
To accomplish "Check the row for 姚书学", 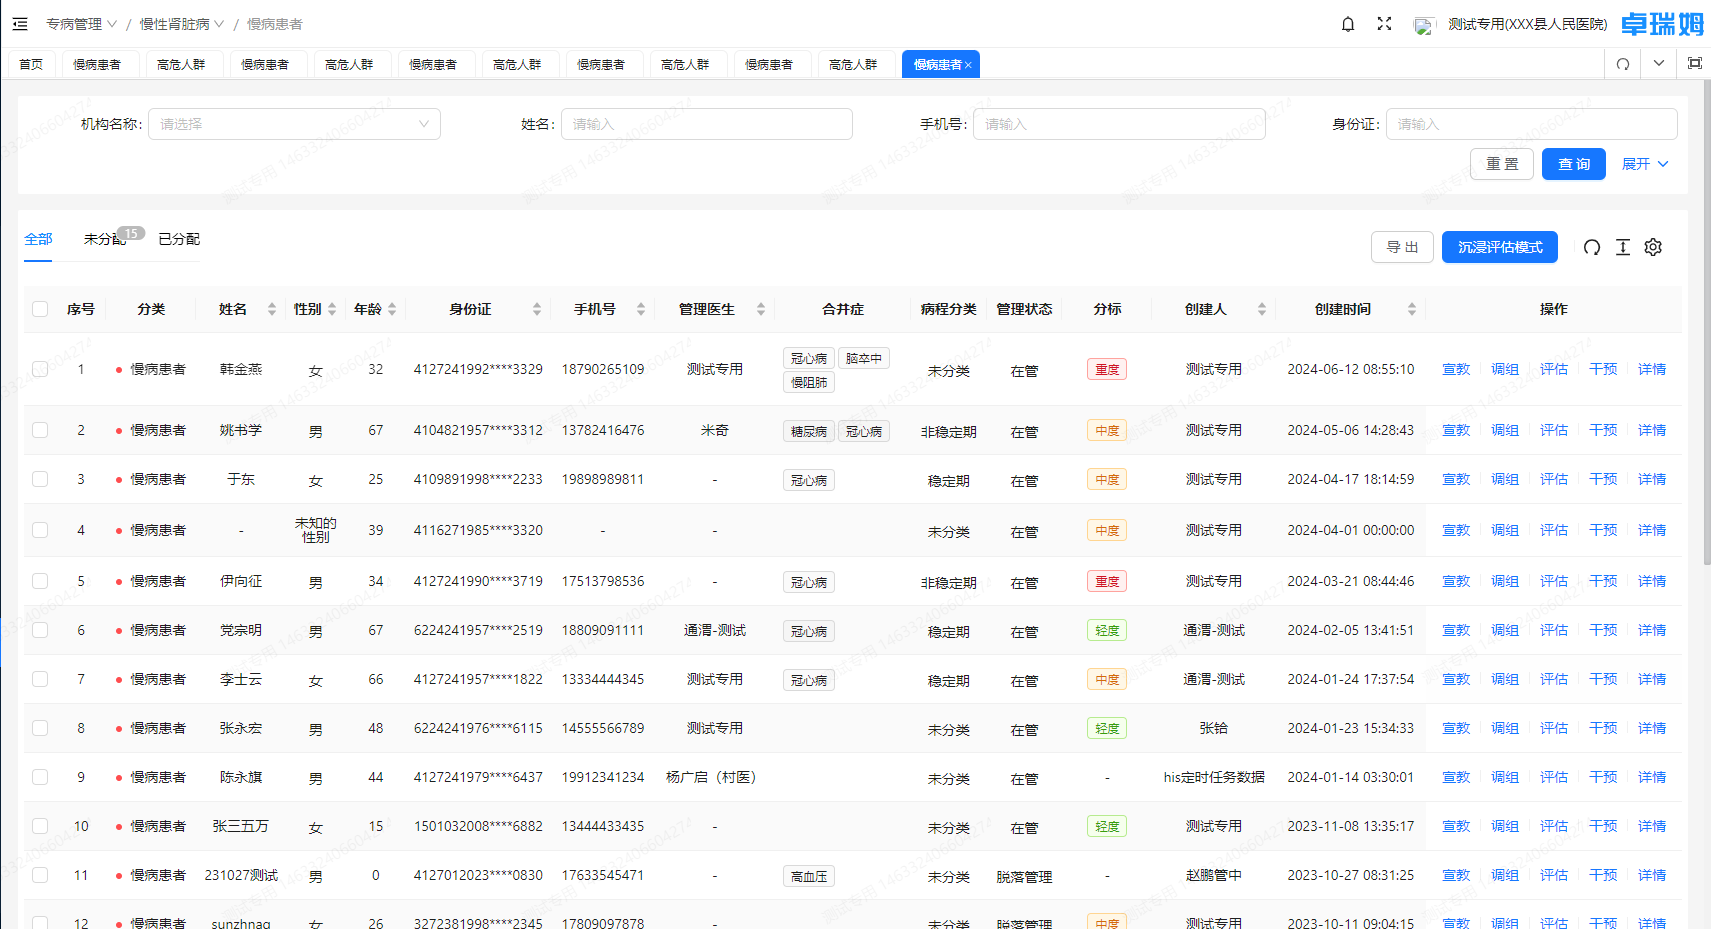I will click(40, 430).
